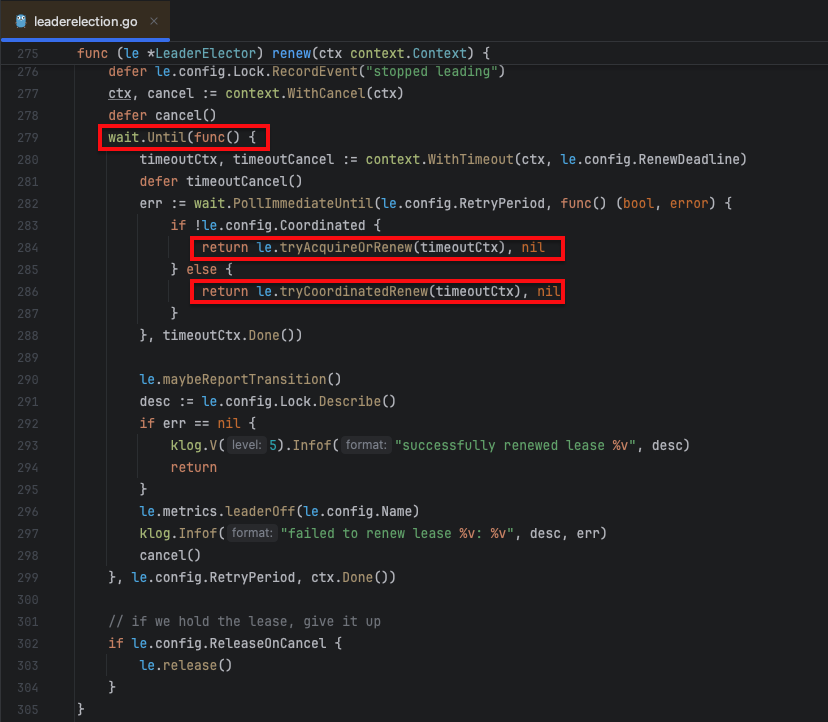828x722 pixels.
Task: Click 'Describe' method on line 291
Action: pyautogui.click(x=350, y=402)
